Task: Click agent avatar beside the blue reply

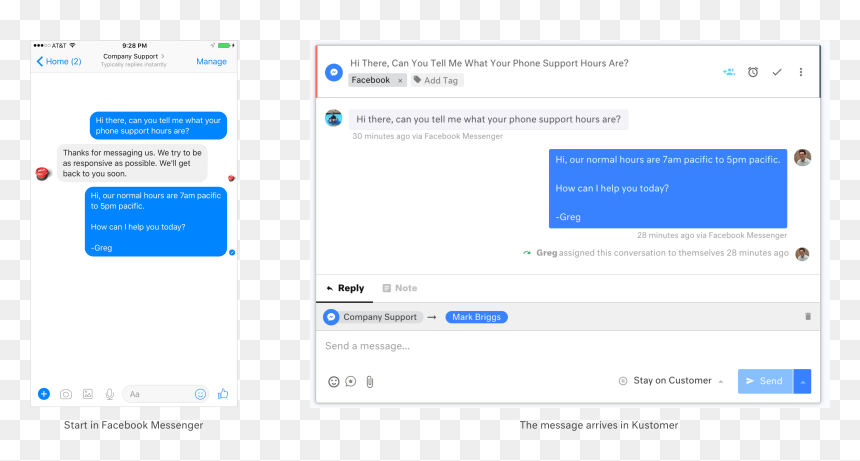Action: pos(802,158)
